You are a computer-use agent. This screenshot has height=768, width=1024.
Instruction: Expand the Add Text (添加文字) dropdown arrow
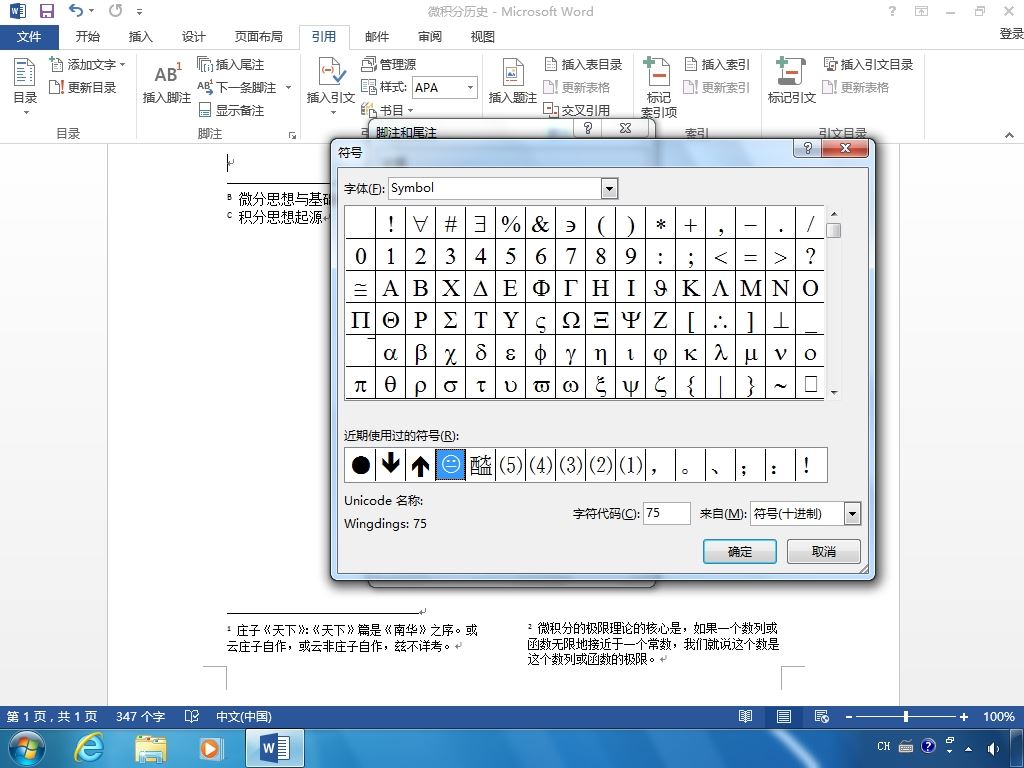122,64
